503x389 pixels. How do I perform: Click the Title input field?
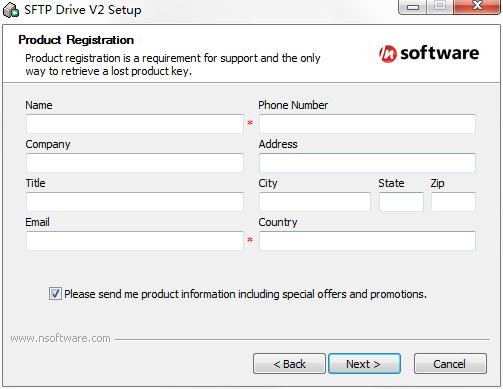pyautogui.click(x=135, y=202)
